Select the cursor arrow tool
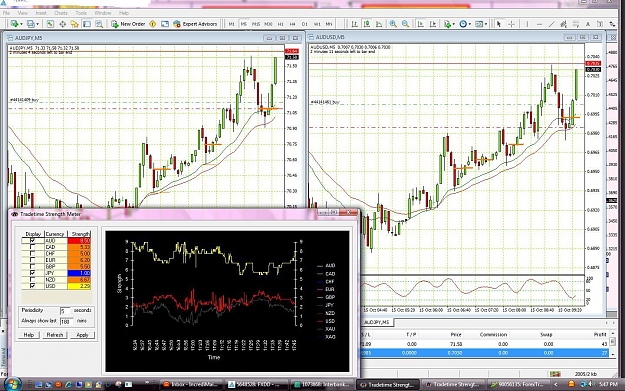The width and height of the screenshot is (625, 391). click(498, 24)
